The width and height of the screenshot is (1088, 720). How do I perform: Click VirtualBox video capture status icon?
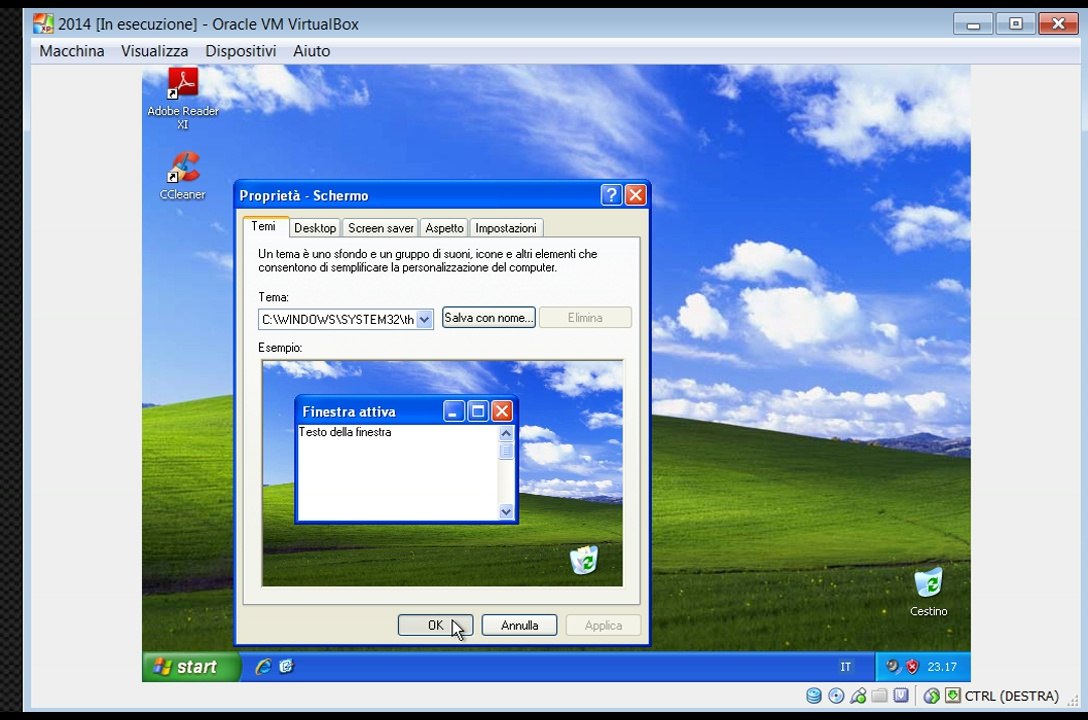click(901, 696)
